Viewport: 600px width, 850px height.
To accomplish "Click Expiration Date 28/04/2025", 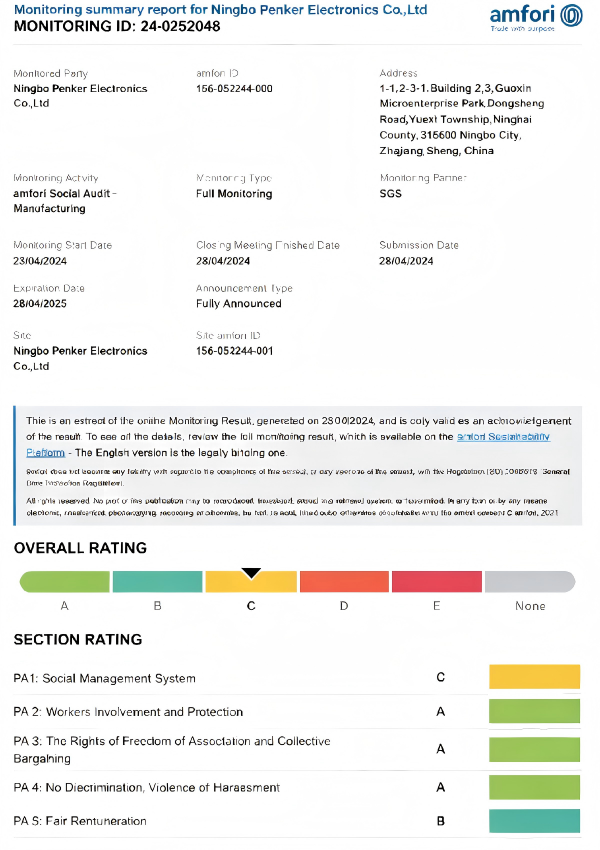I will point(40,304).
